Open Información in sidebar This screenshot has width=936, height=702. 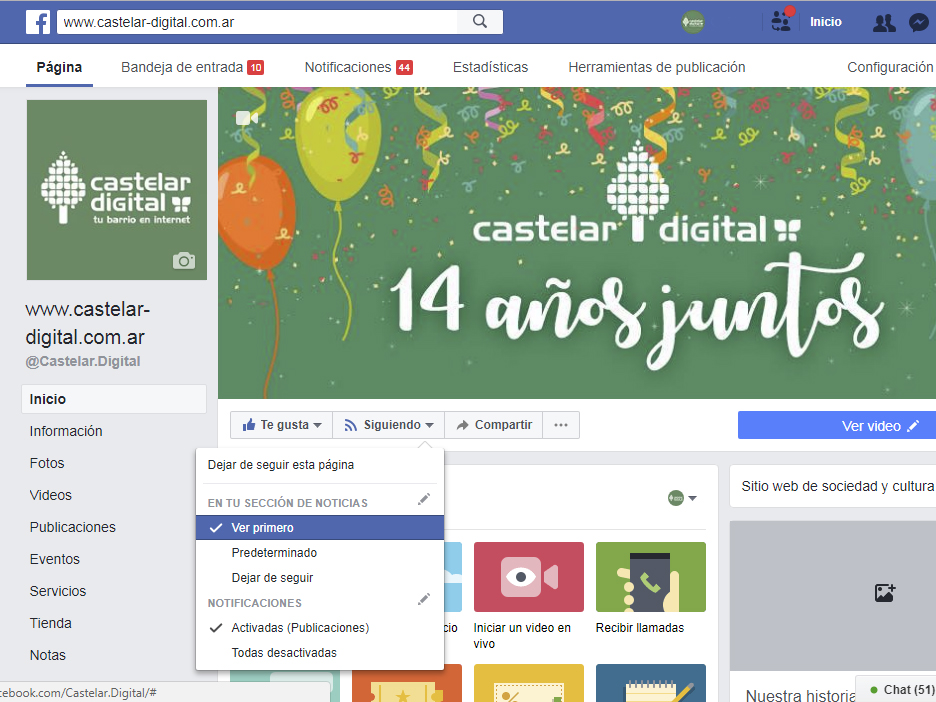[x=66, y=431]
